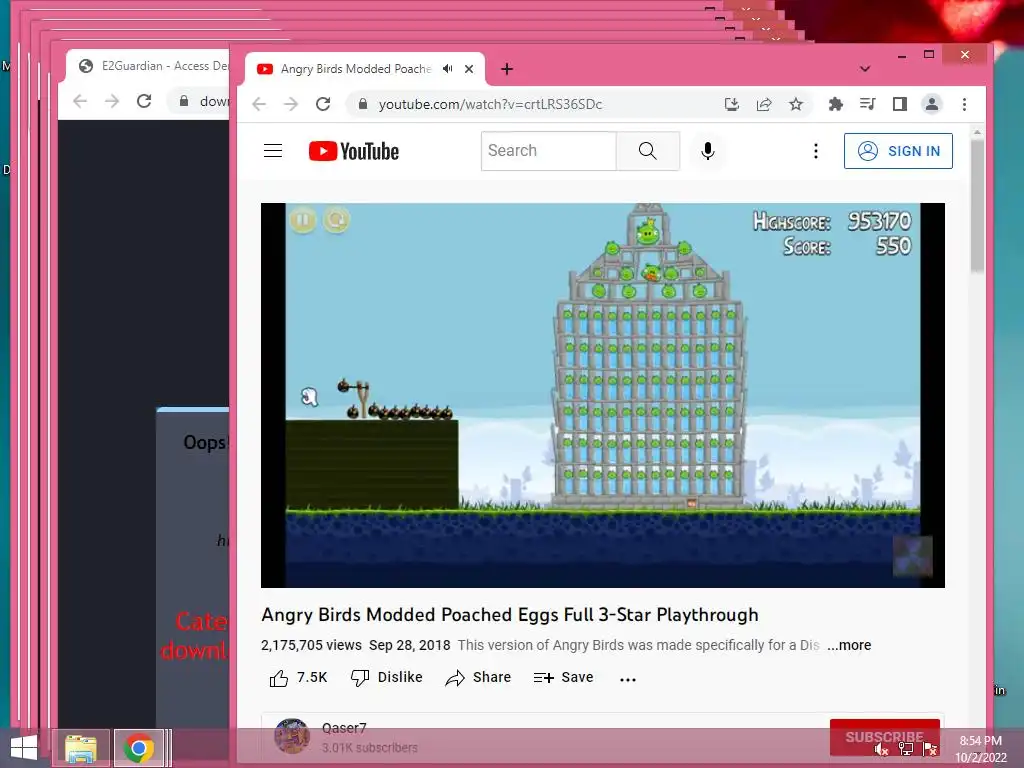Reload the E2Guardian window page
Image resolution: width=1024 pixels, height=768 pixels.
pos(144,101)
